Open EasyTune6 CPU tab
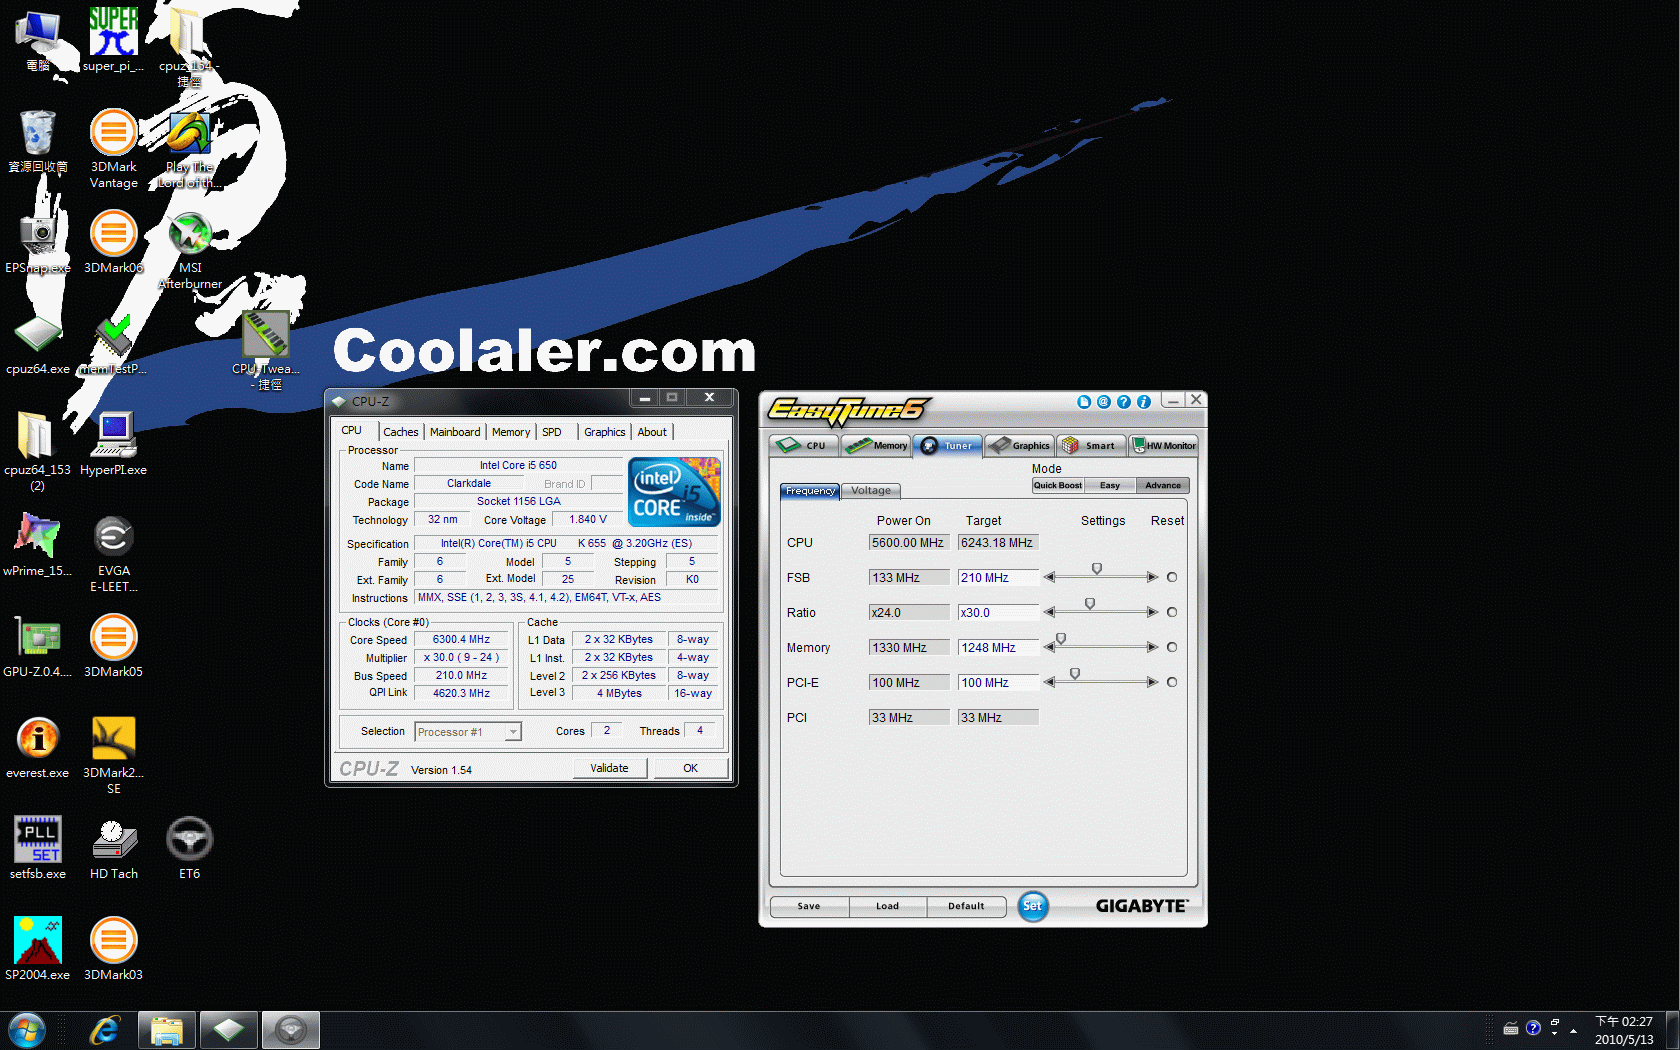 click(804, 446)
